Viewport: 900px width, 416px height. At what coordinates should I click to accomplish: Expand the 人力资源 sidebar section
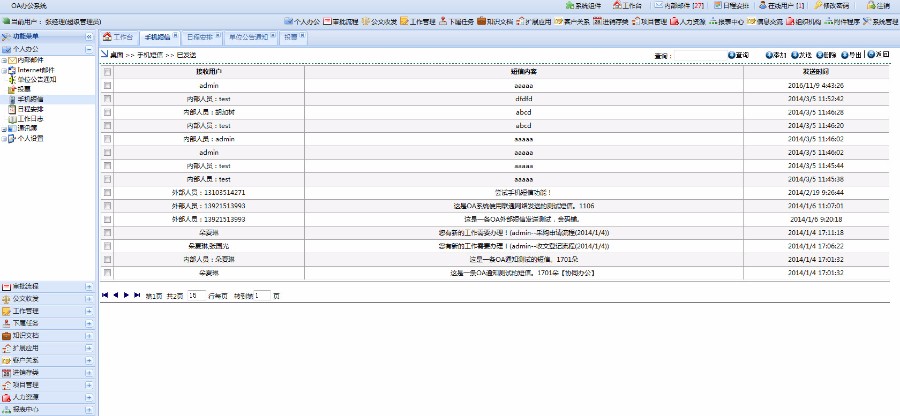89,397
